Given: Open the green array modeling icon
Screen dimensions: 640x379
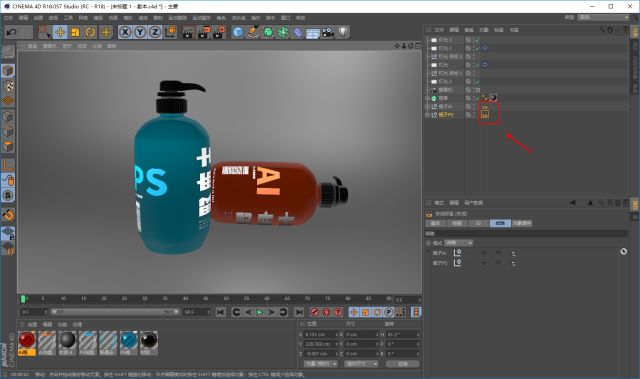Looking at the screenshot, I should click(x=283, y=32).
